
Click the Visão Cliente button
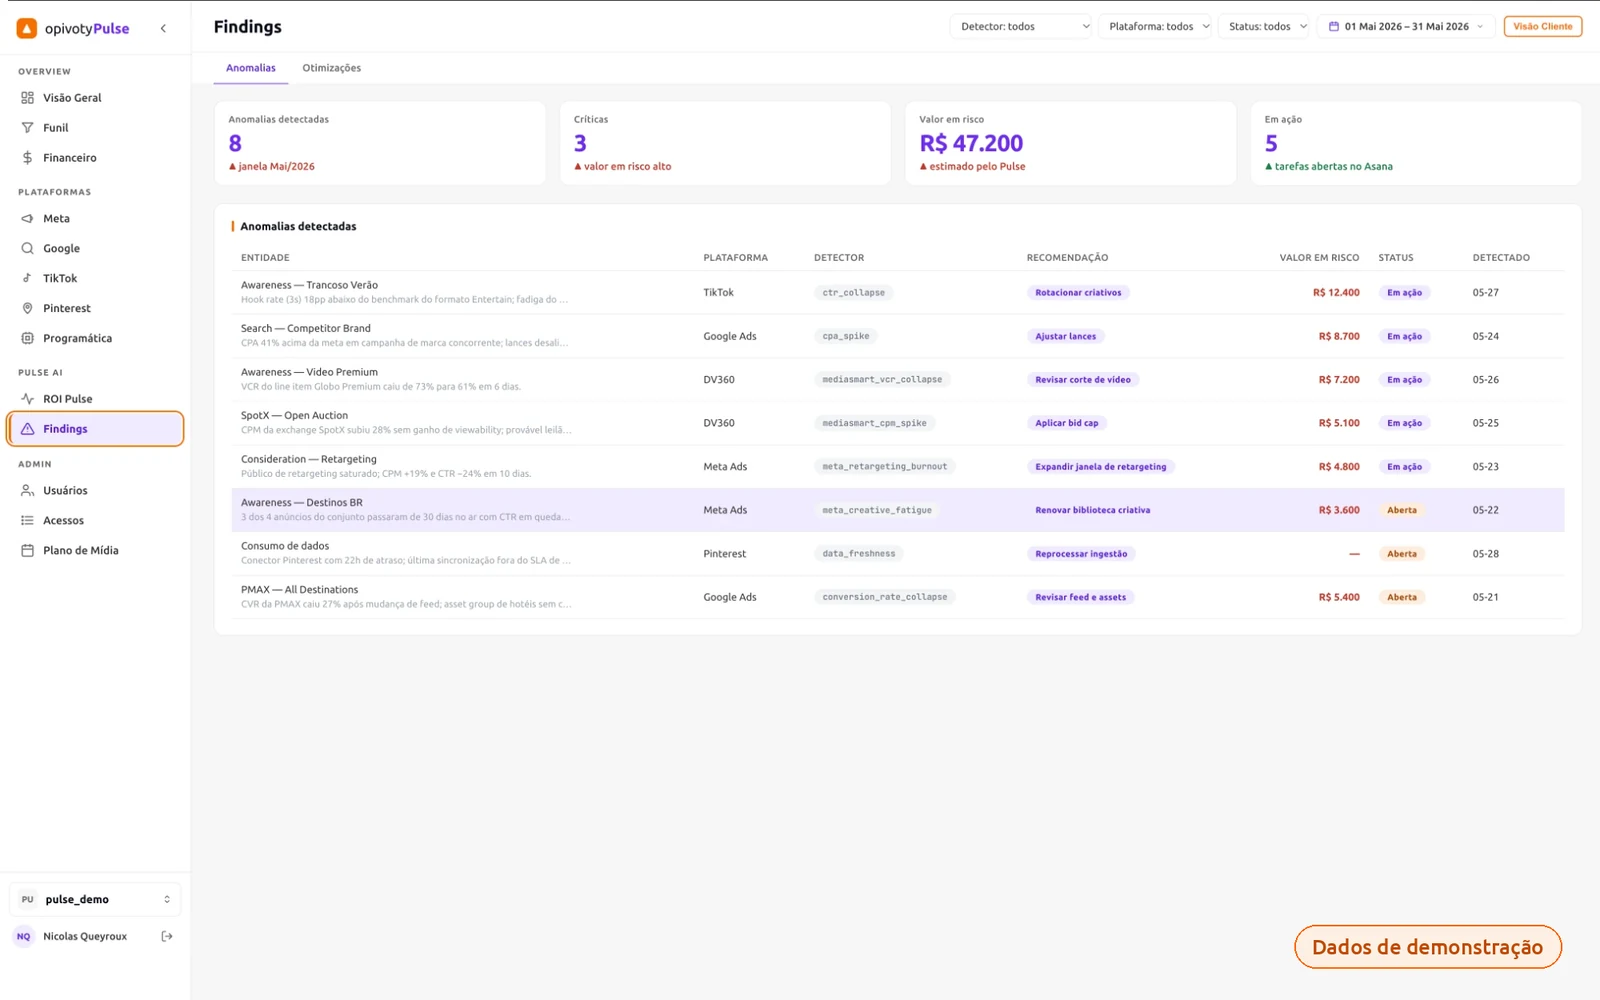tap(1543, 27)
